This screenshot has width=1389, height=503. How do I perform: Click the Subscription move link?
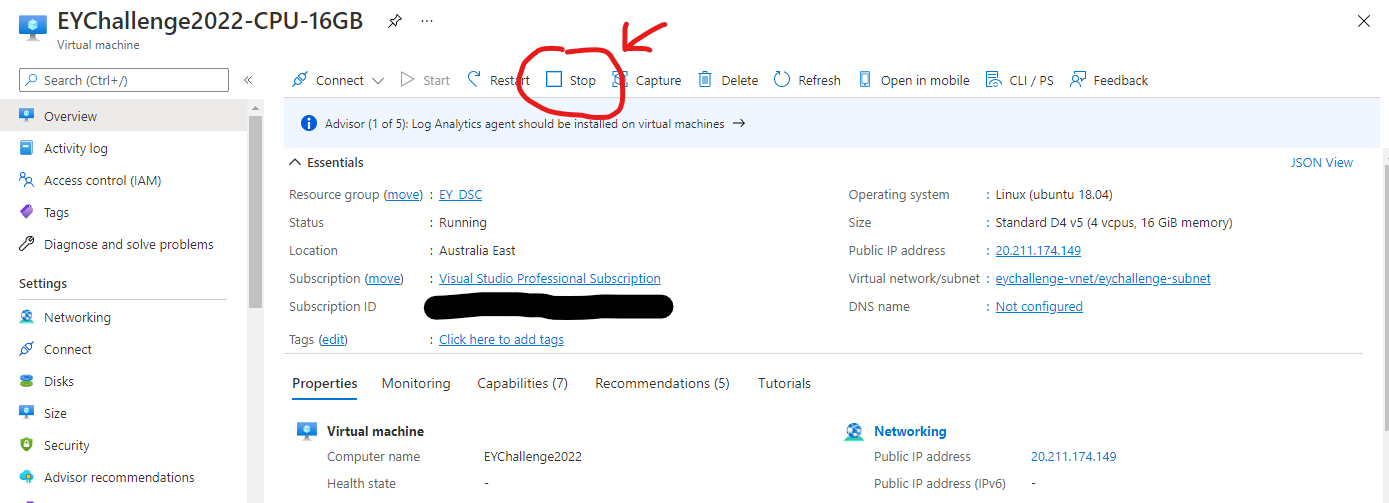click(x=385, y=279)
